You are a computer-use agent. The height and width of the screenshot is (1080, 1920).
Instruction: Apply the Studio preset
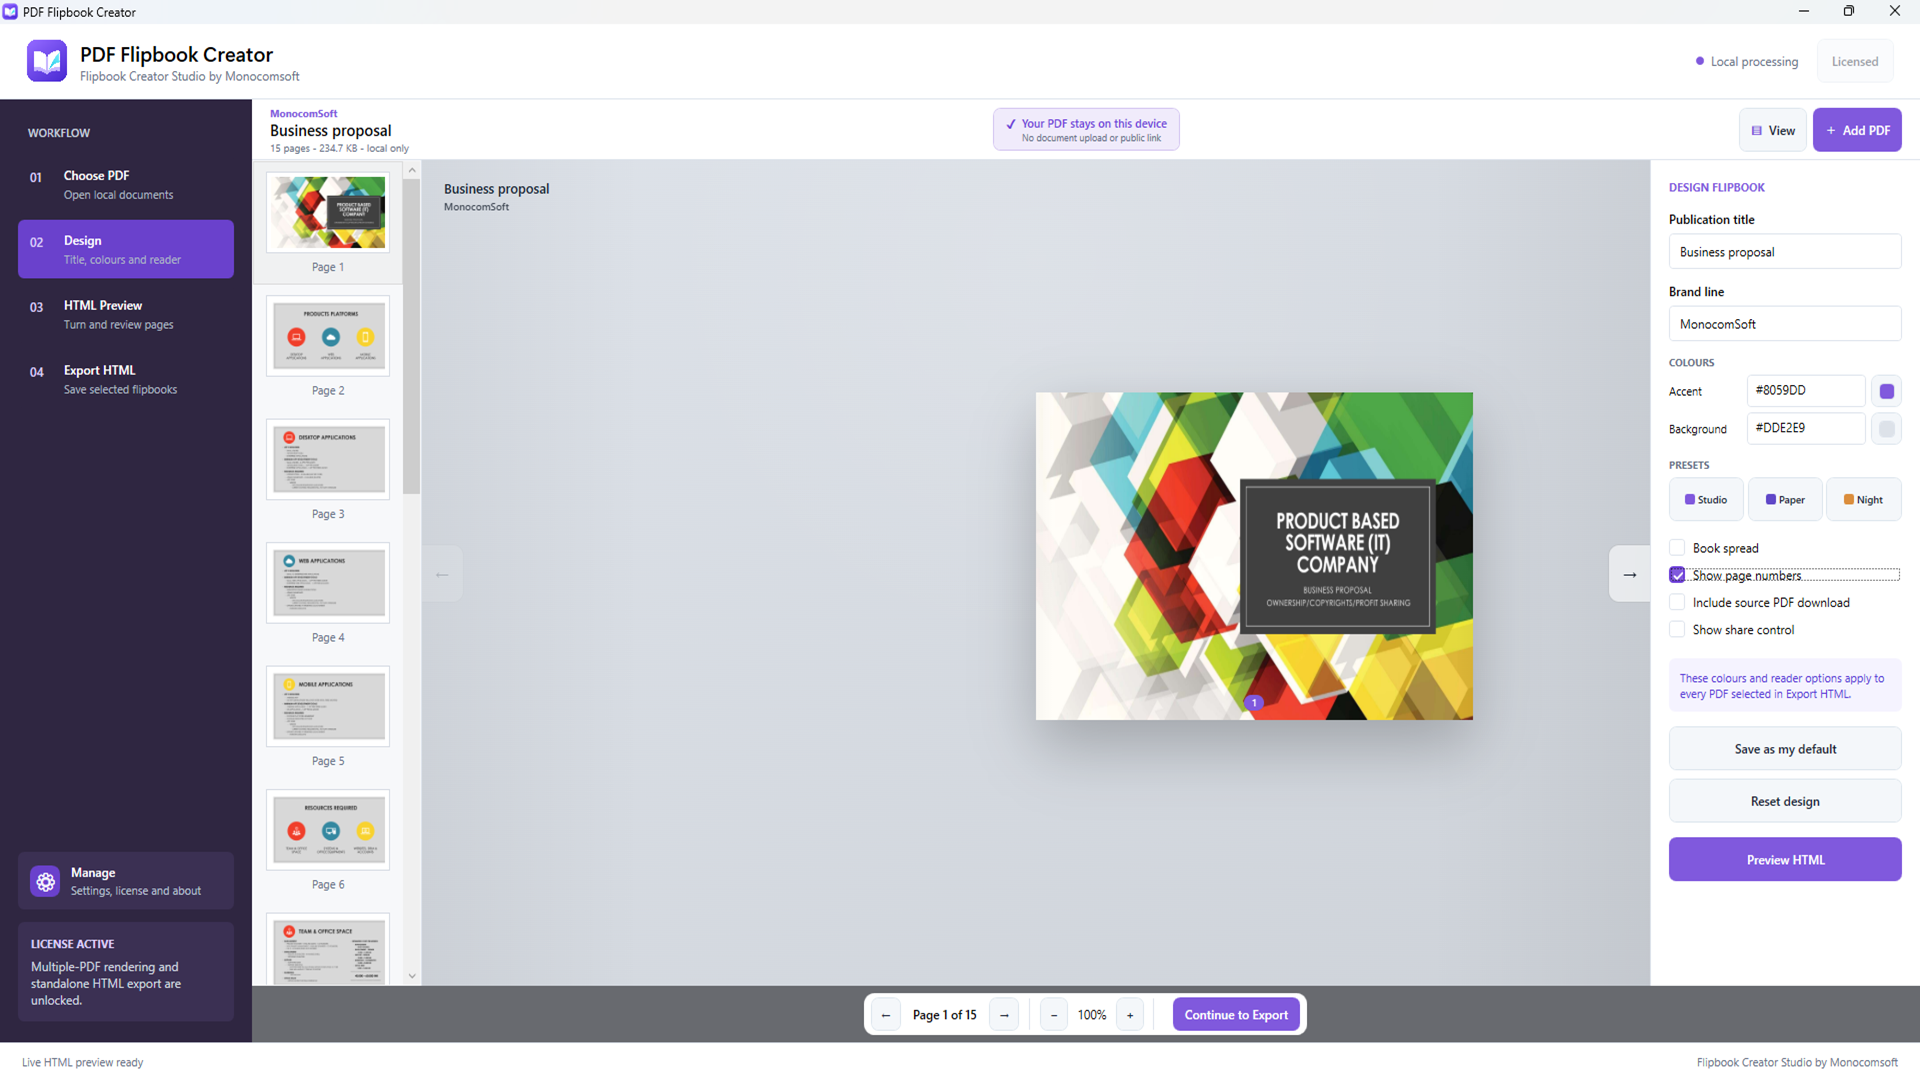(1706, 499)
